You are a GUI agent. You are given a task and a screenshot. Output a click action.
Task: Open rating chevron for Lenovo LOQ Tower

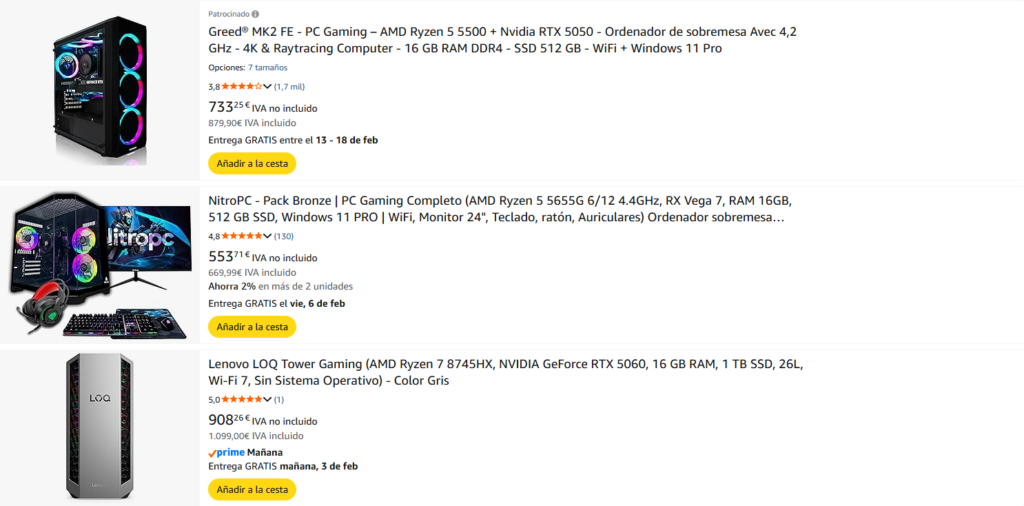pos(268,400)
